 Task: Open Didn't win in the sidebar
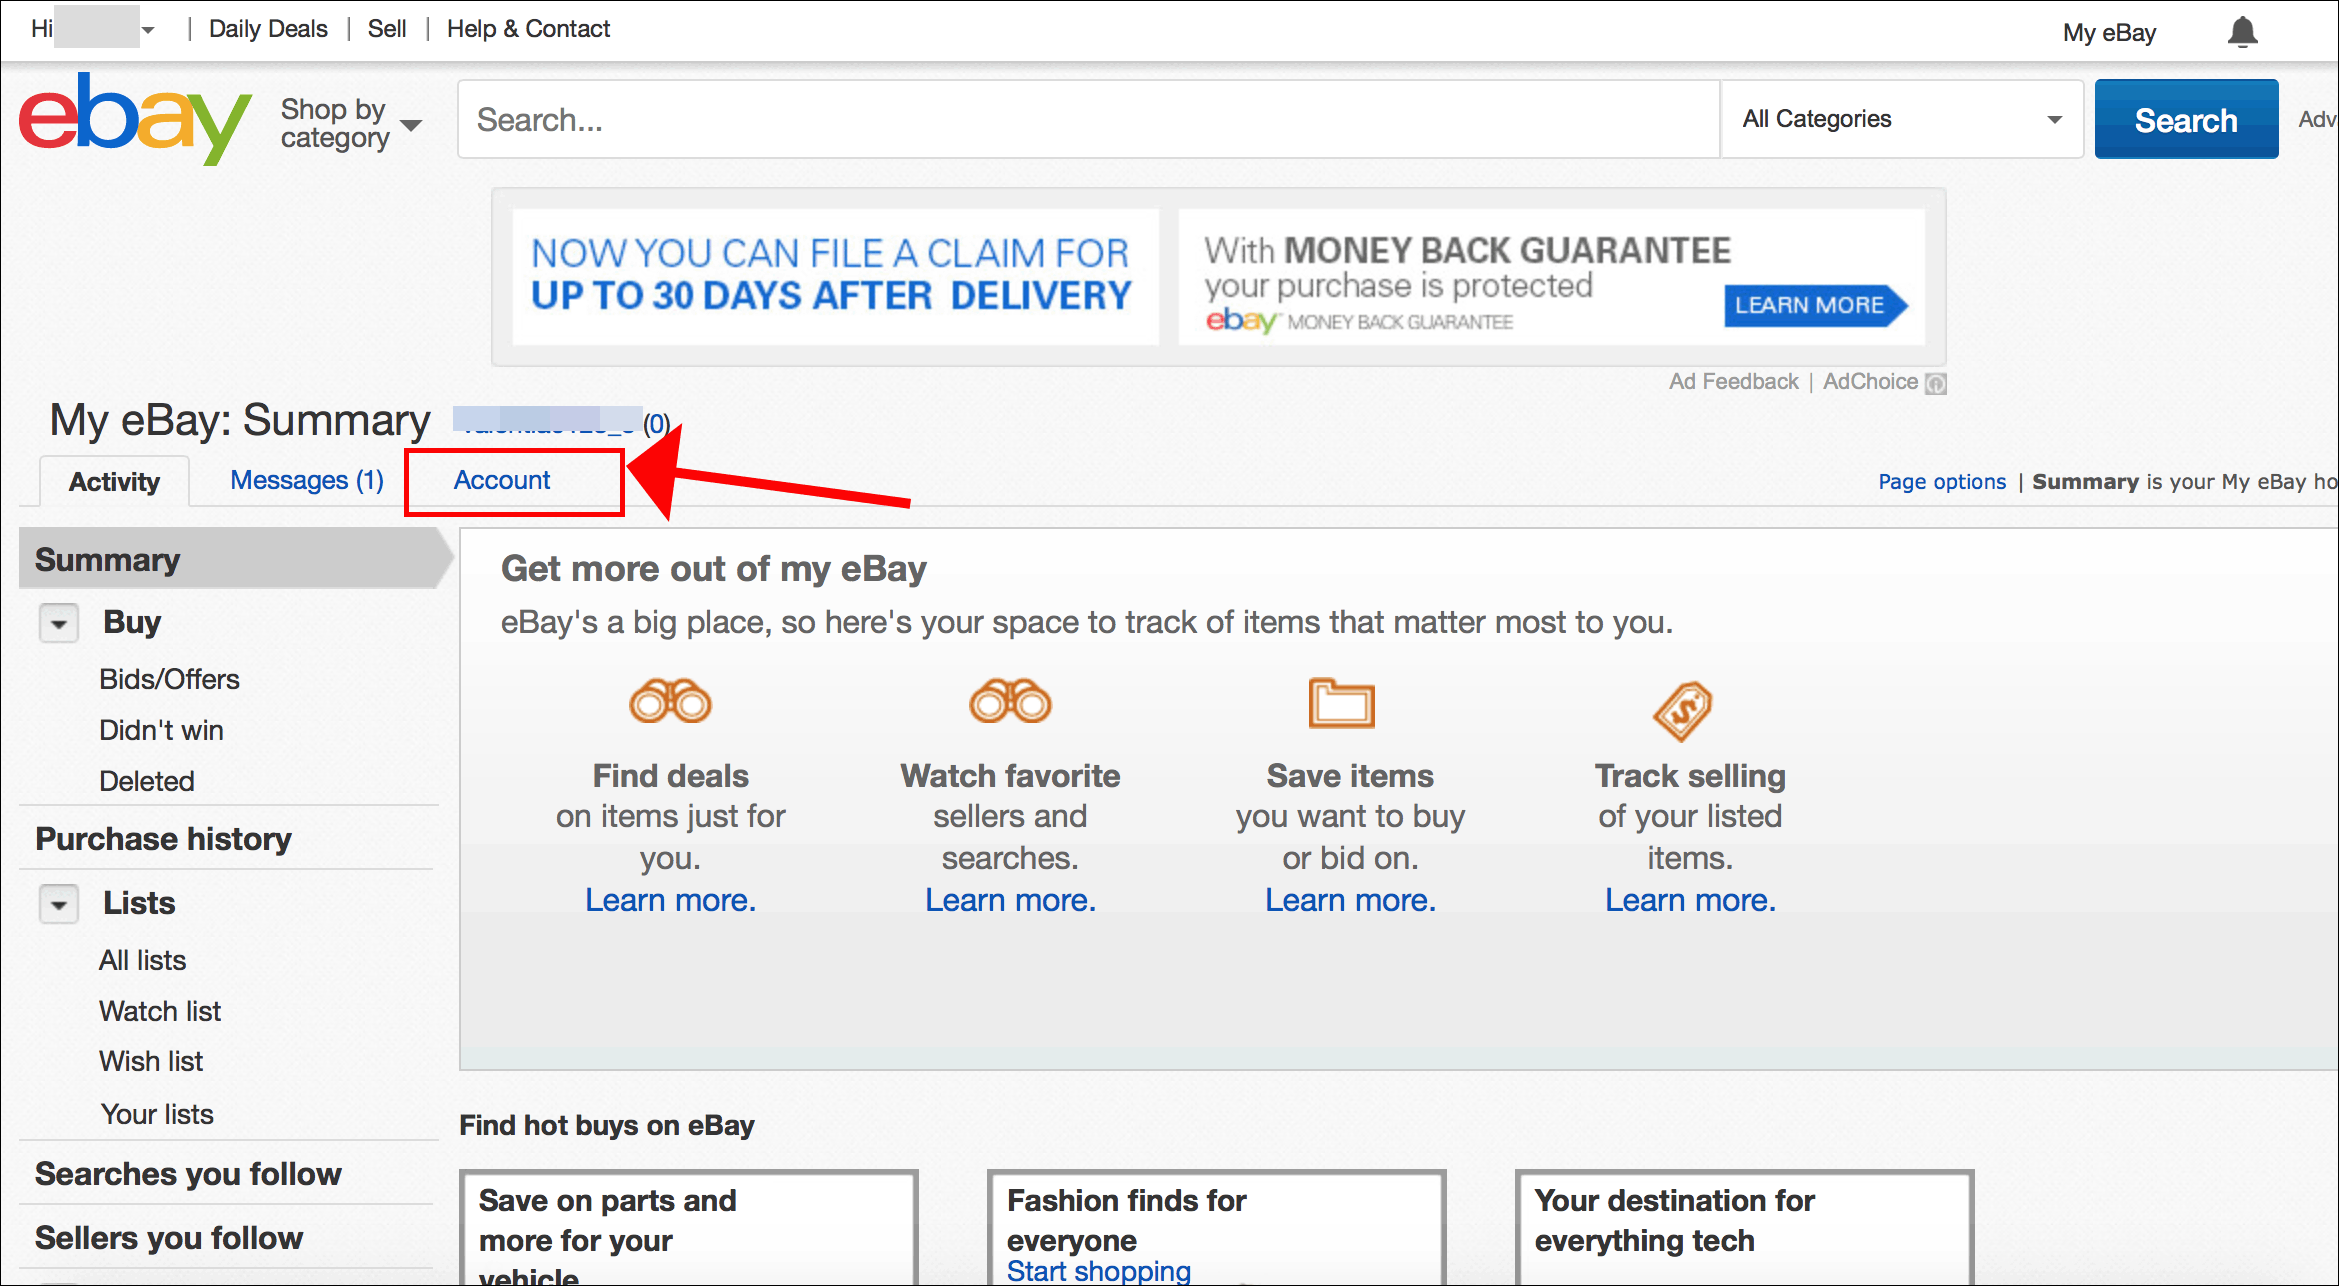pos(161,730)
